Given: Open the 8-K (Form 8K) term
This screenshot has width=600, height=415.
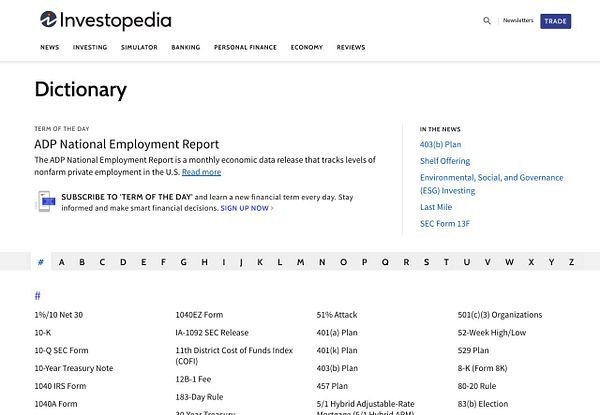Looking at the screenshot, I should (x=483, y=368).
